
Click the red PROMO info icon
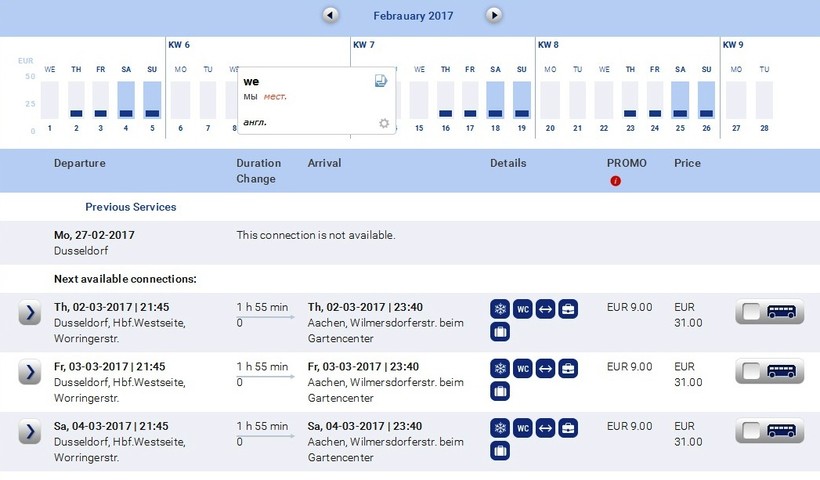(x=615, y=181)
